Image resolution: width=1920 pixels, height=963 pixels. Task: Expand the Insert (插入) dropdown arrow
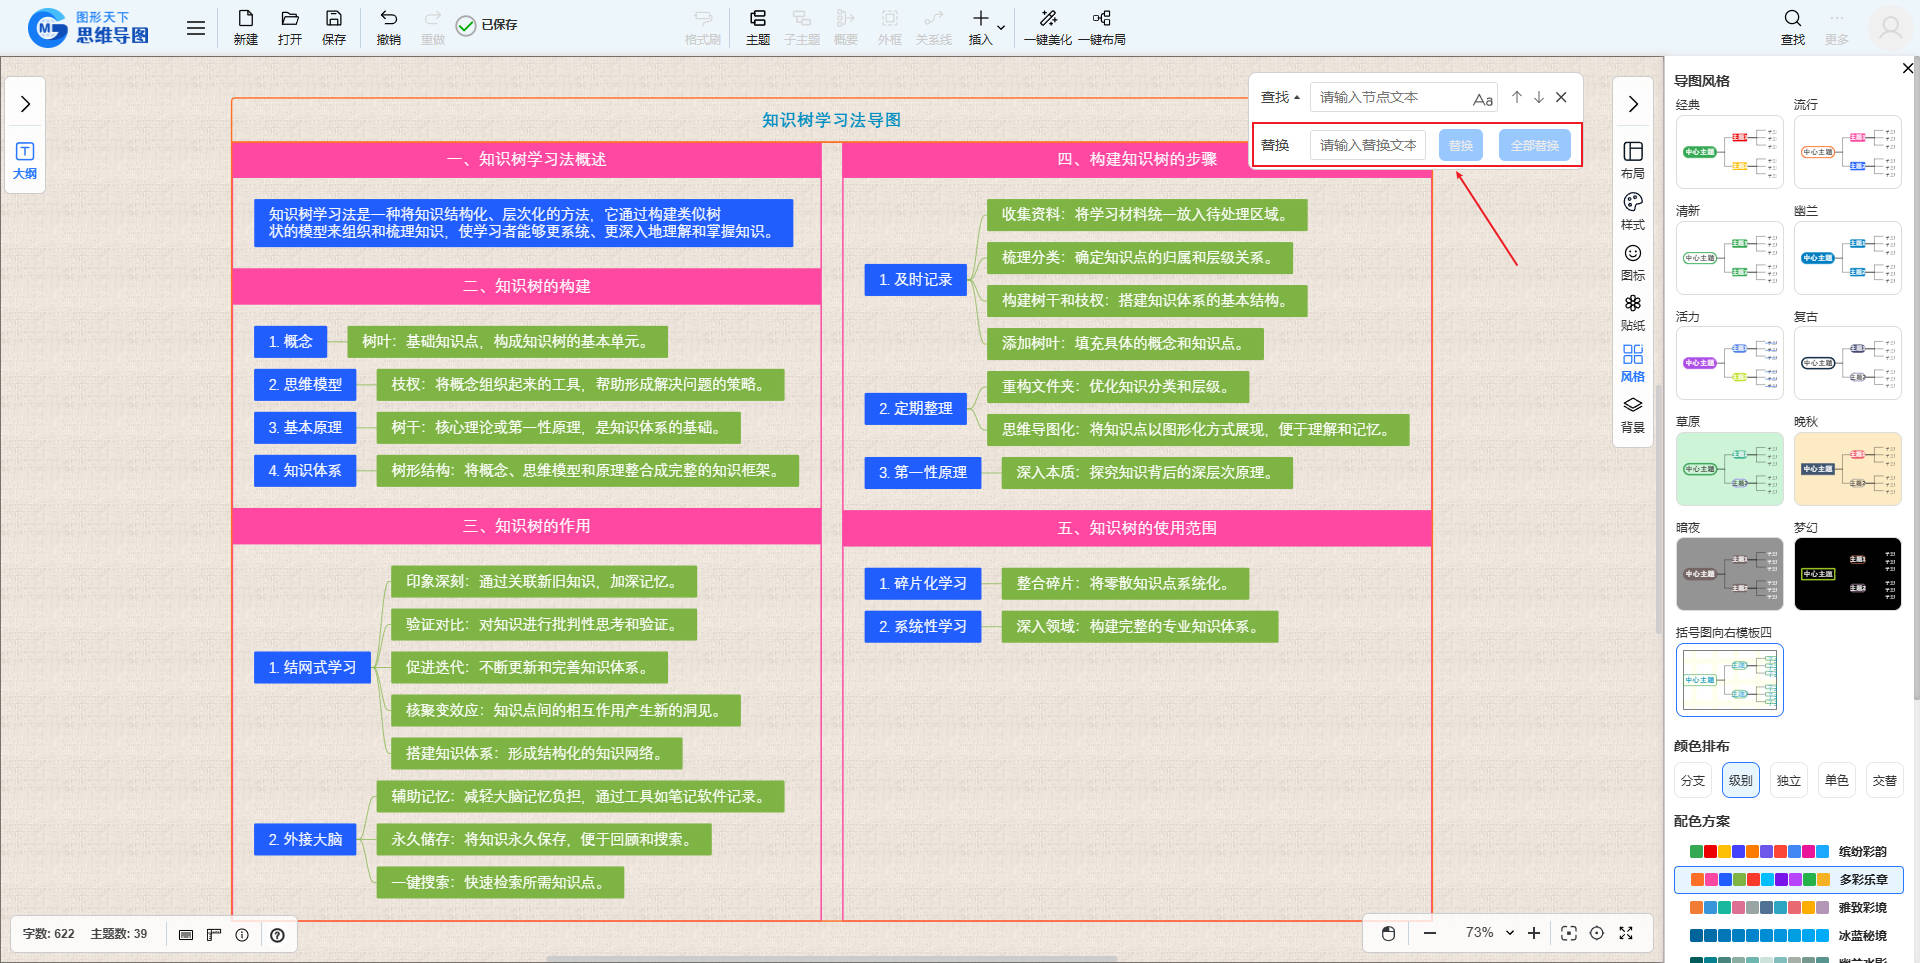point(1001,27)
